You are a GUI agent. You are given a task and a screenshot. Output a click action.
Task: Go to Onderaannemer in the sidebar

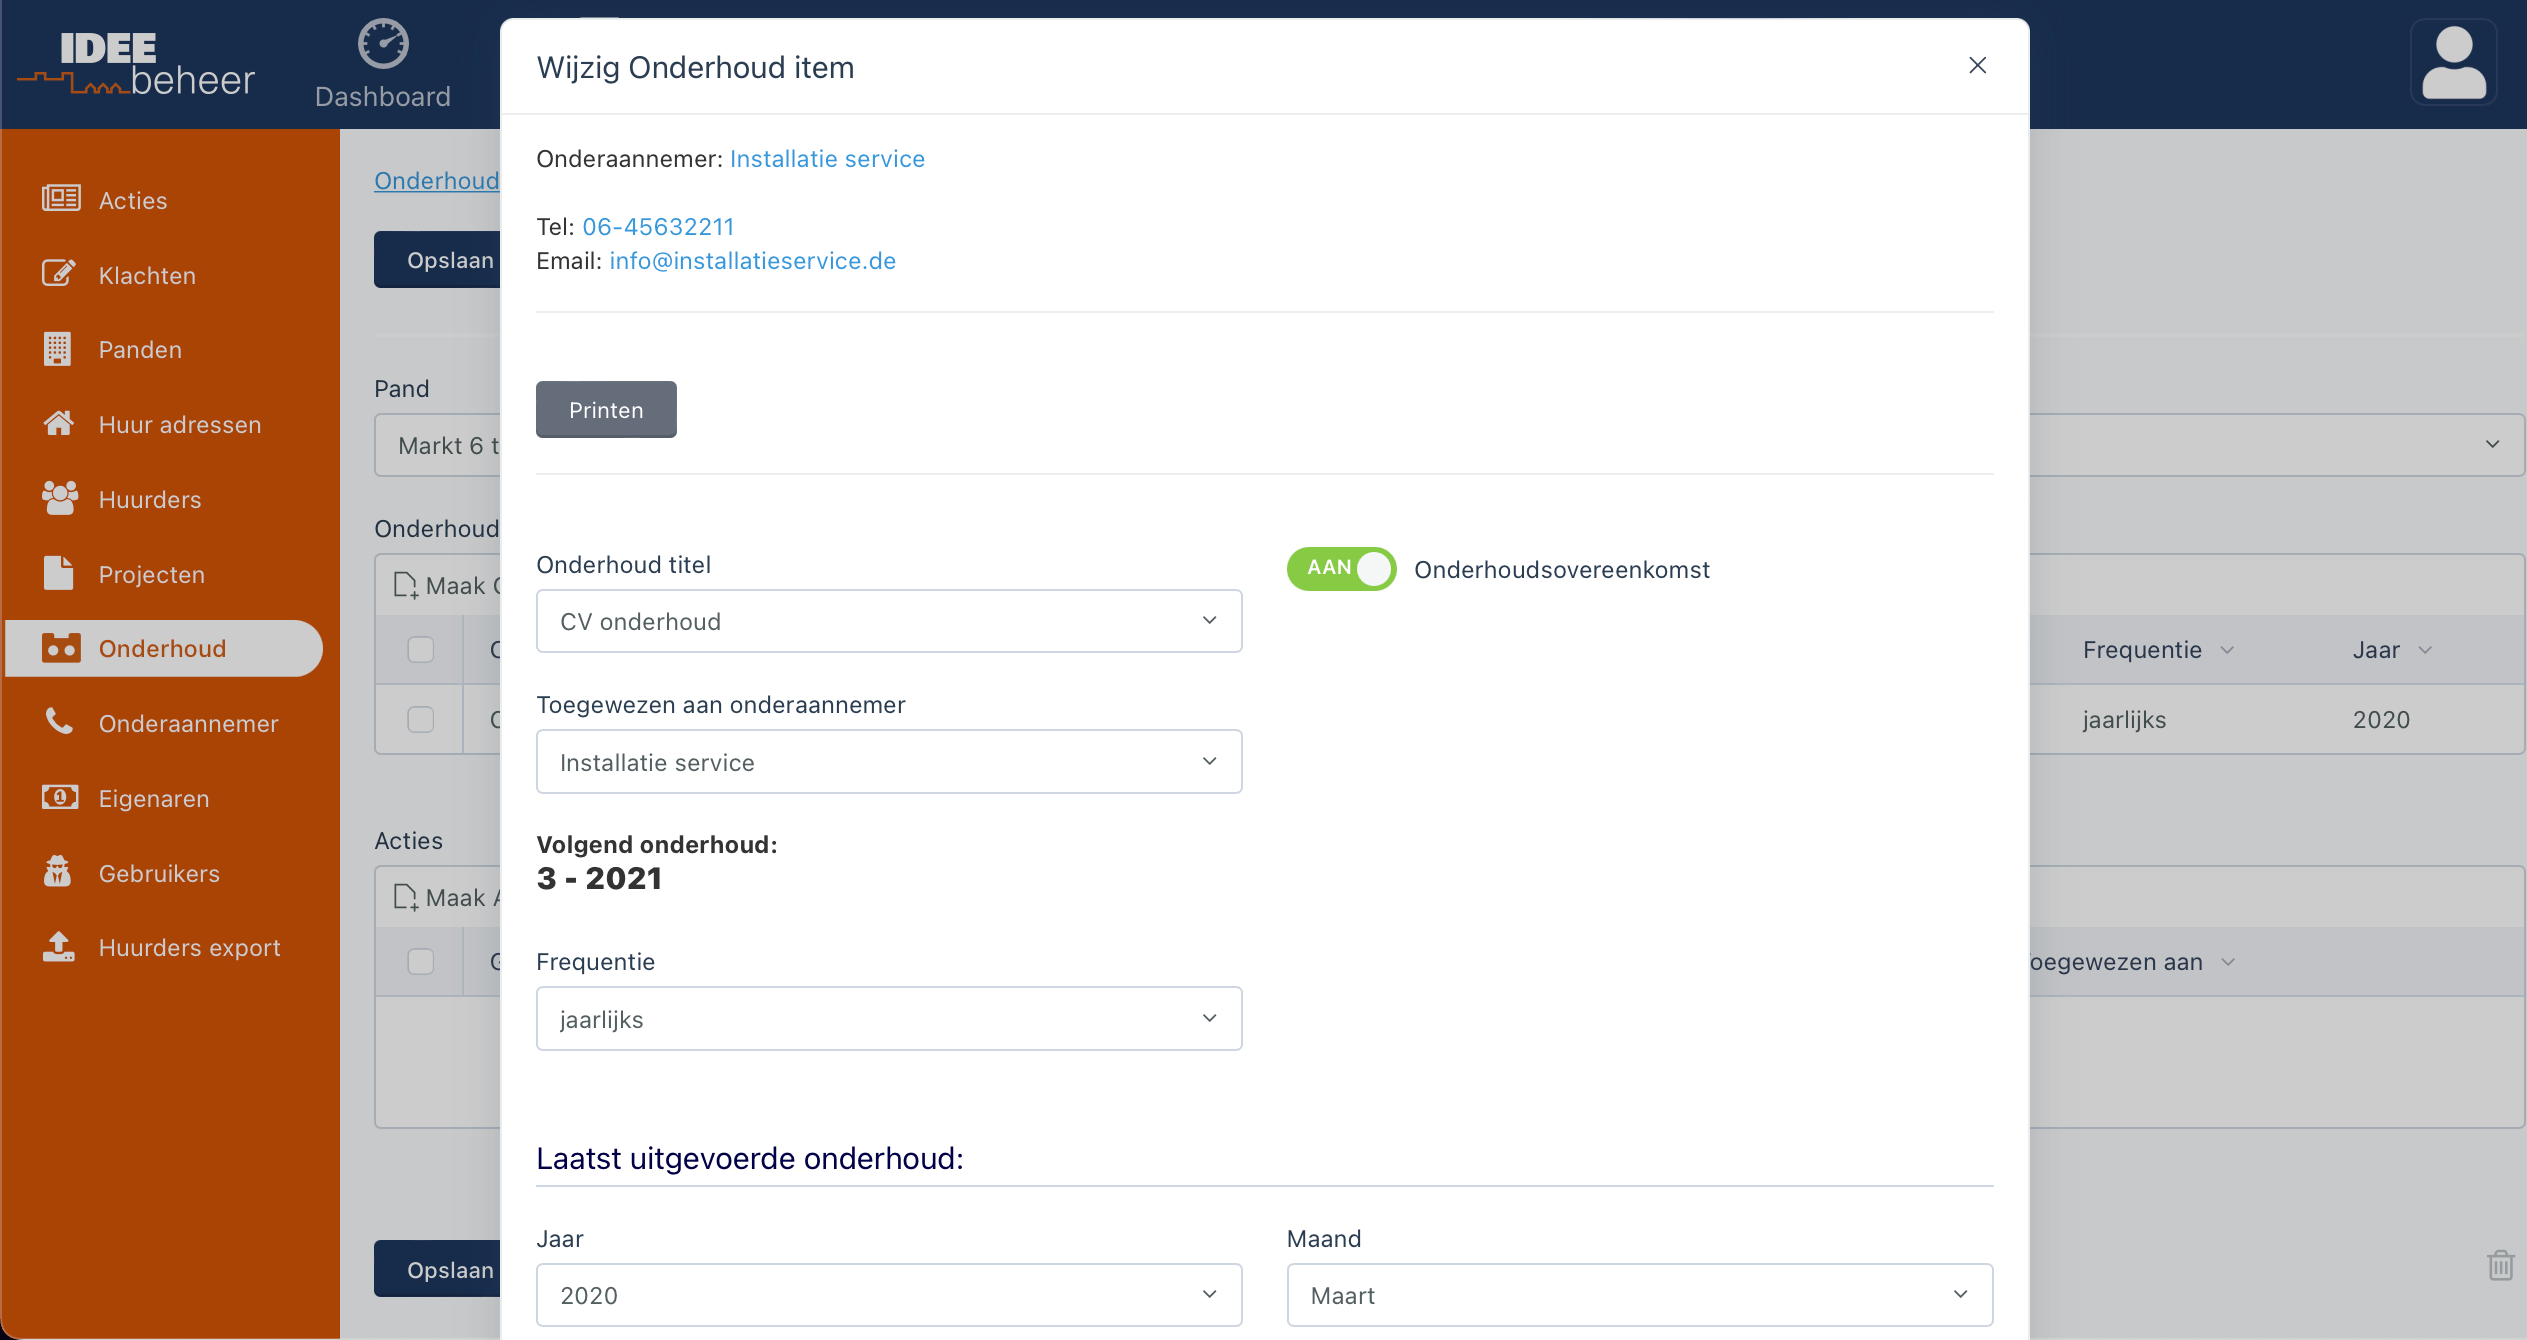188,723
